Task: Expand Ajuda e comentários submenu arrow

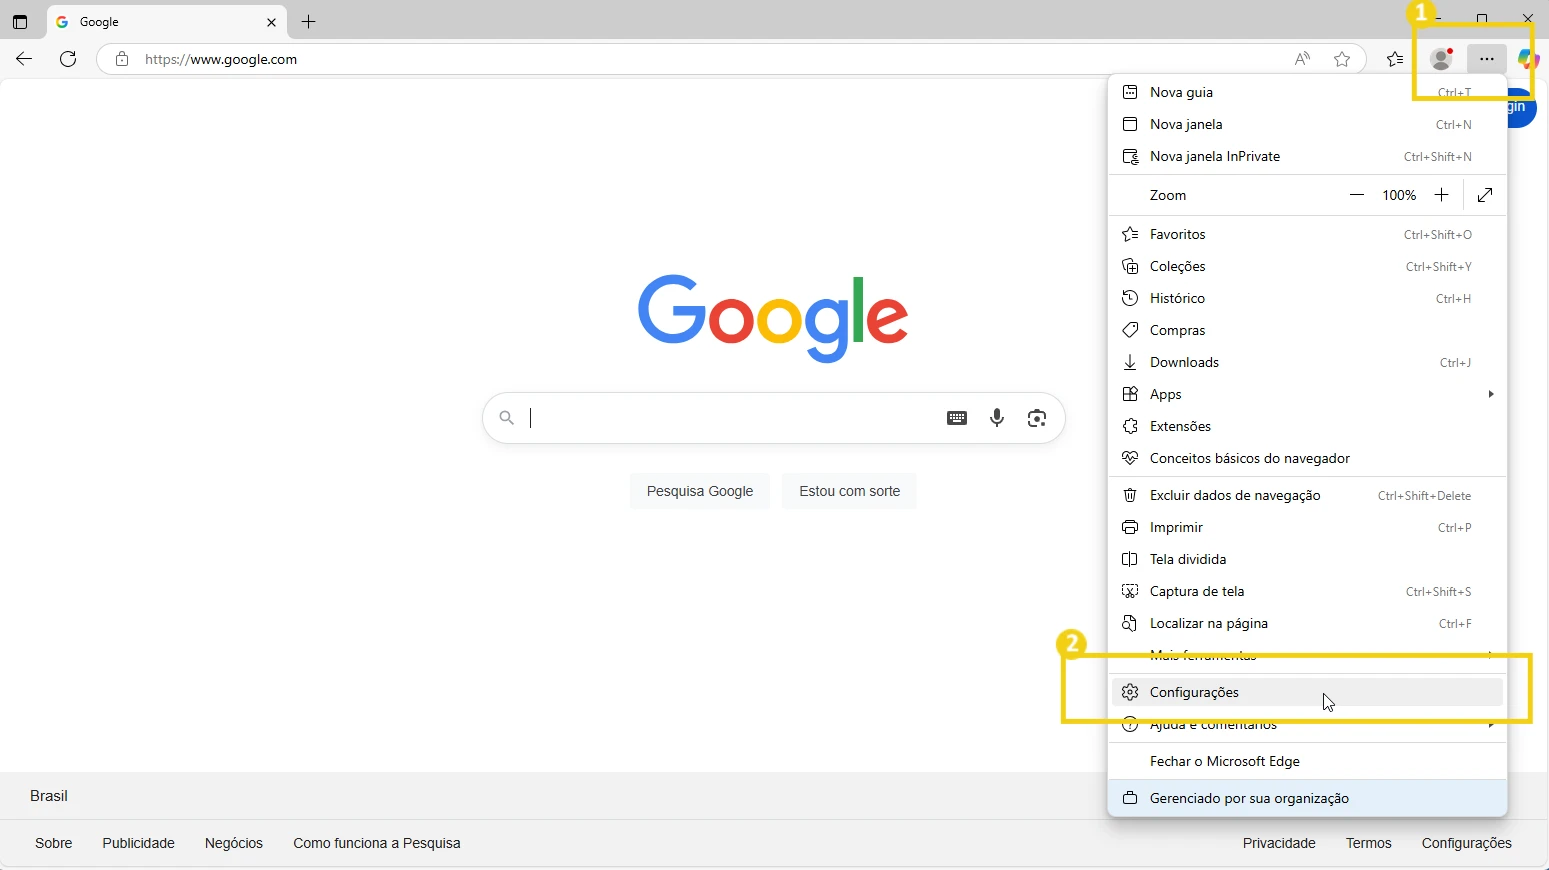Action: (x=1490, y=724)
